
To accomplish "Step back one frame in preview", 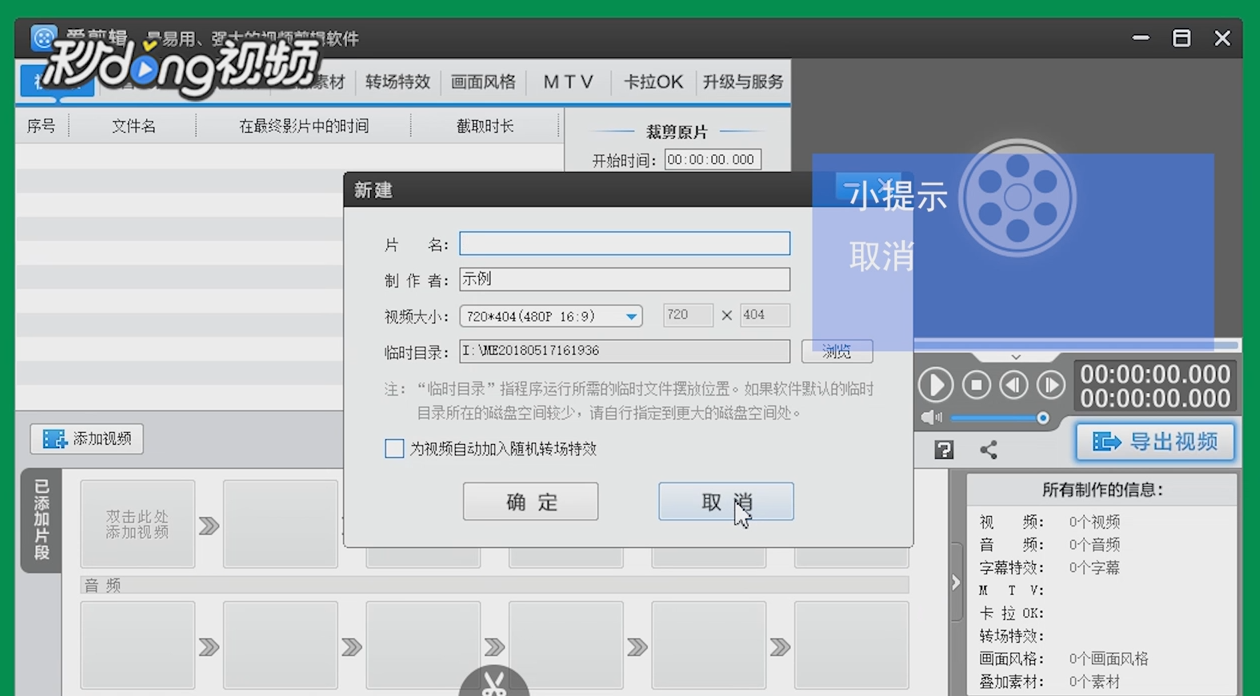I will pos(1014,385).
